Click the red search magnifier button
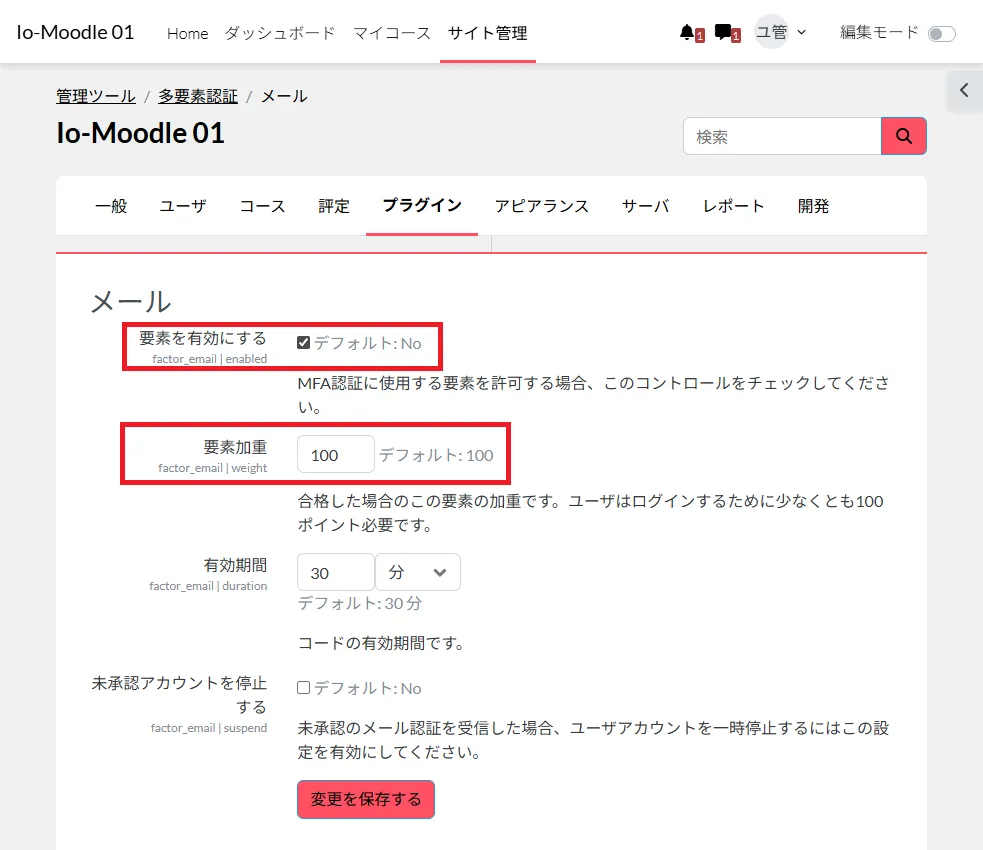Screen dimensions: 983x850 pos(903,136)
